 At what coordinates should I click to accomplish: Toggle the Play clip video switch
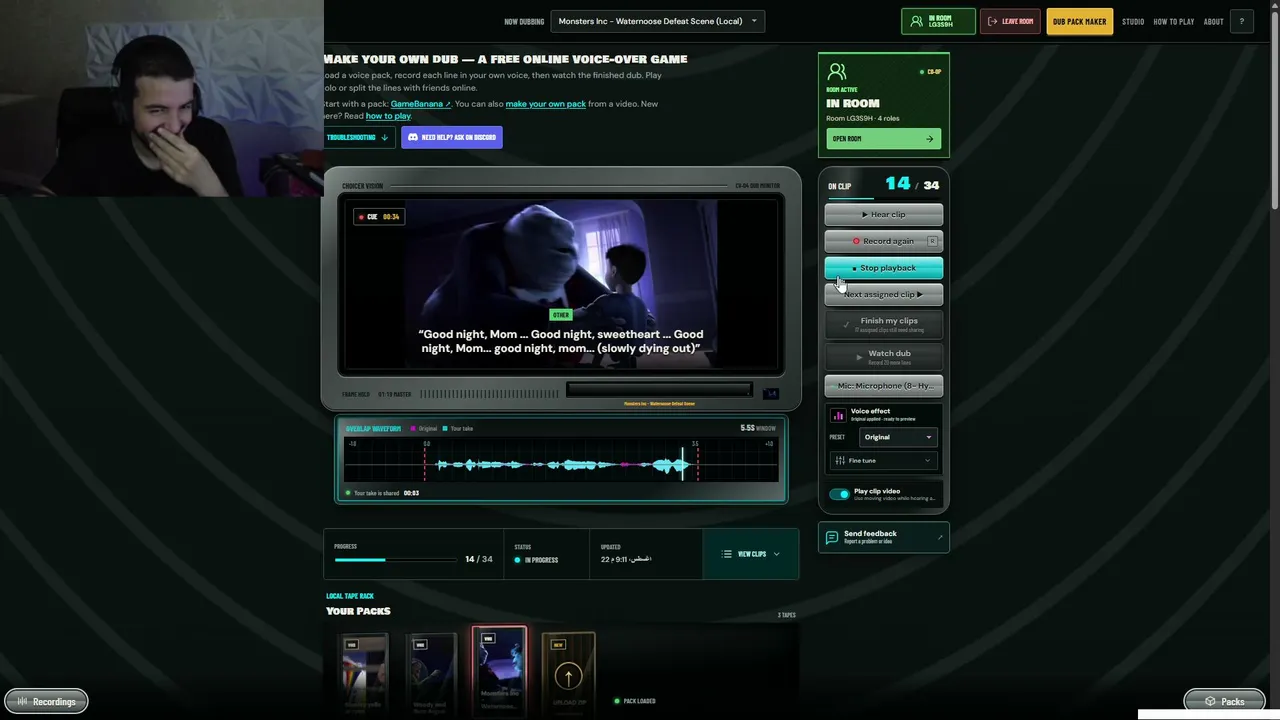839,494
